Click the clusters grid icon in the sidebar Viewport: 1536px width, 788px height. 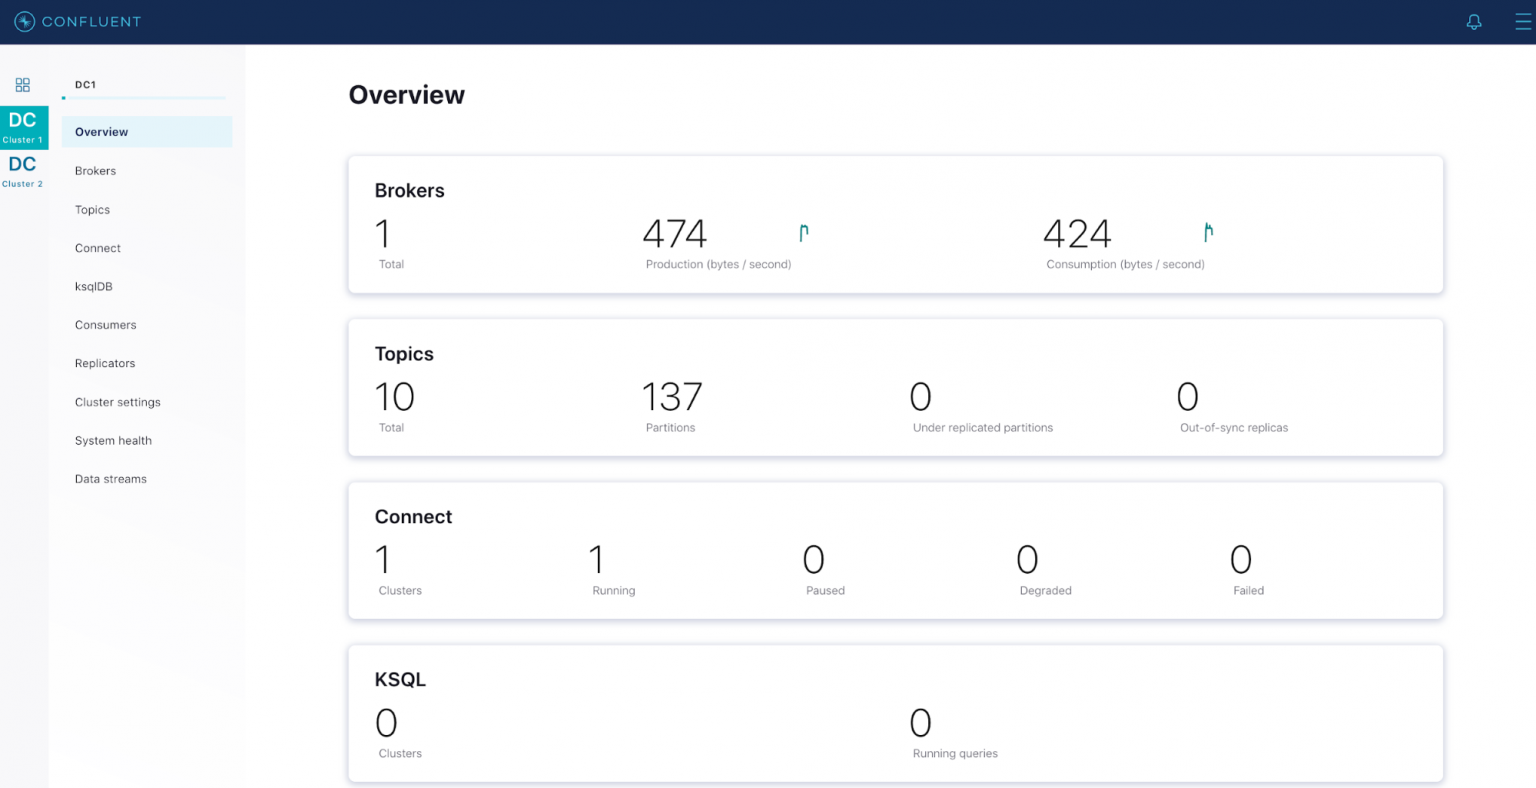(x=22, y=84)
